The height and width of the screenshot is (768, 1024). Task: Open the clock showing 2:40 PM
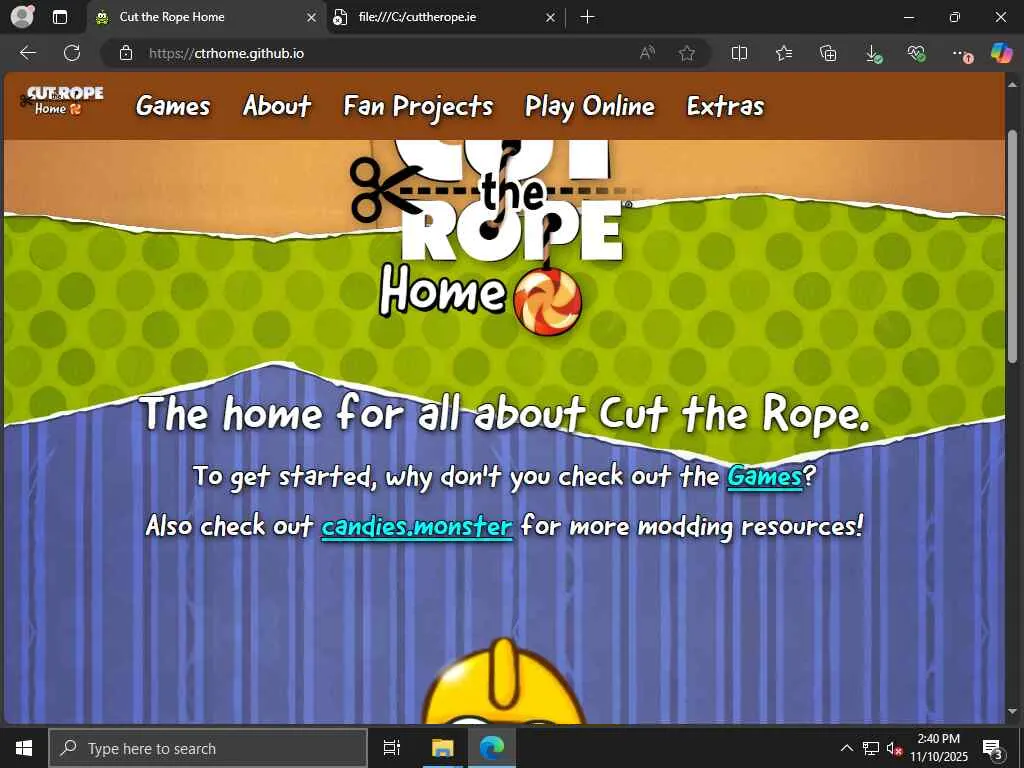tap(938, 748)
